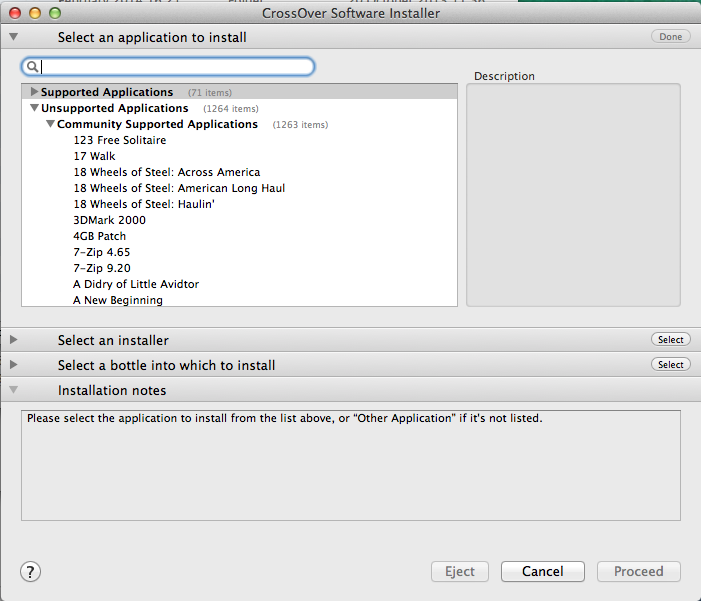Click Select a bottle heading text
Viewport: 701px width, 601px height.
click(166, 365)
